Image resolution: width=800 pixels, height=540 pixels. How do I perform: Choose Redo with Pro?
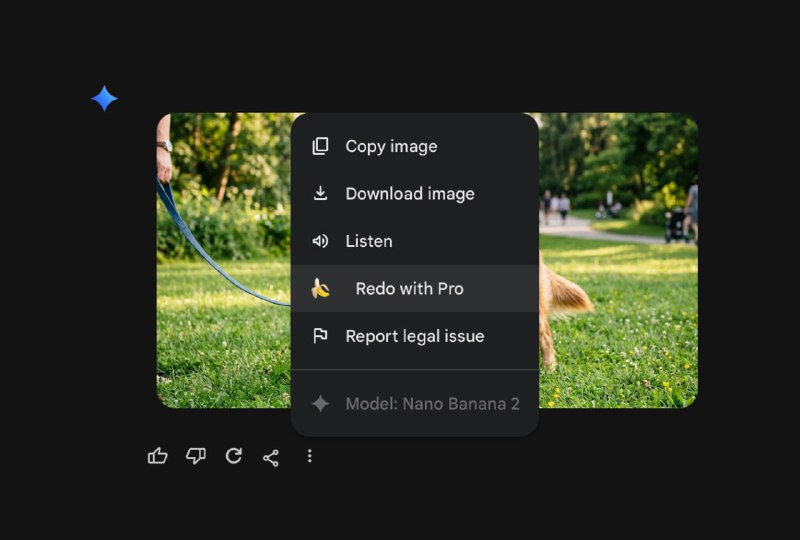[x=409, y=289]
